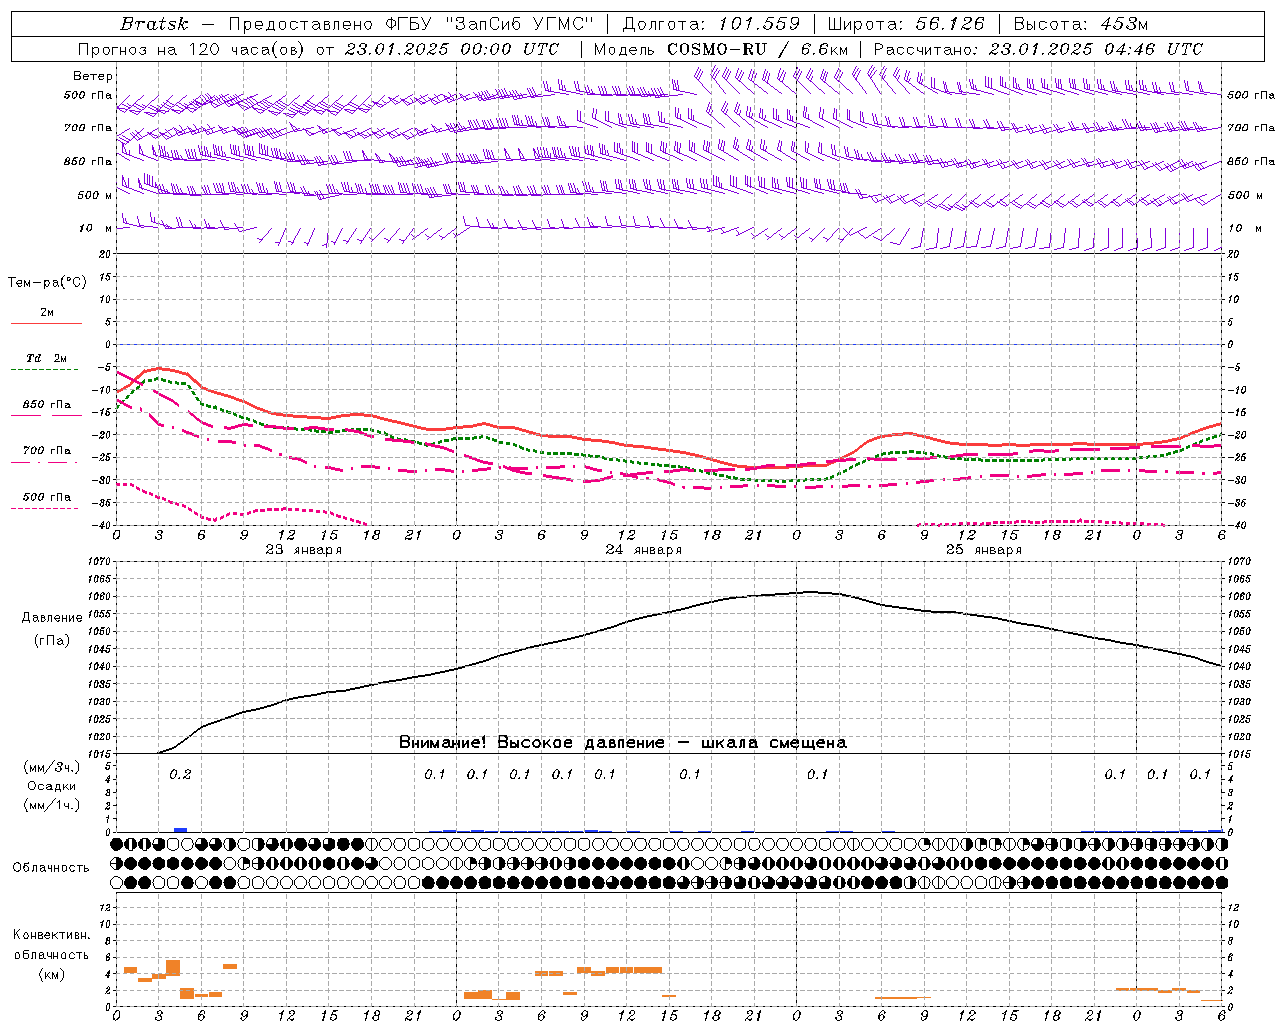Viewport: 1280px width, 1024px height.
Task: Click 'Прогноз на 120 часа(ов)' forecast text
Action: pyautogui.click(x=192, y=49)
